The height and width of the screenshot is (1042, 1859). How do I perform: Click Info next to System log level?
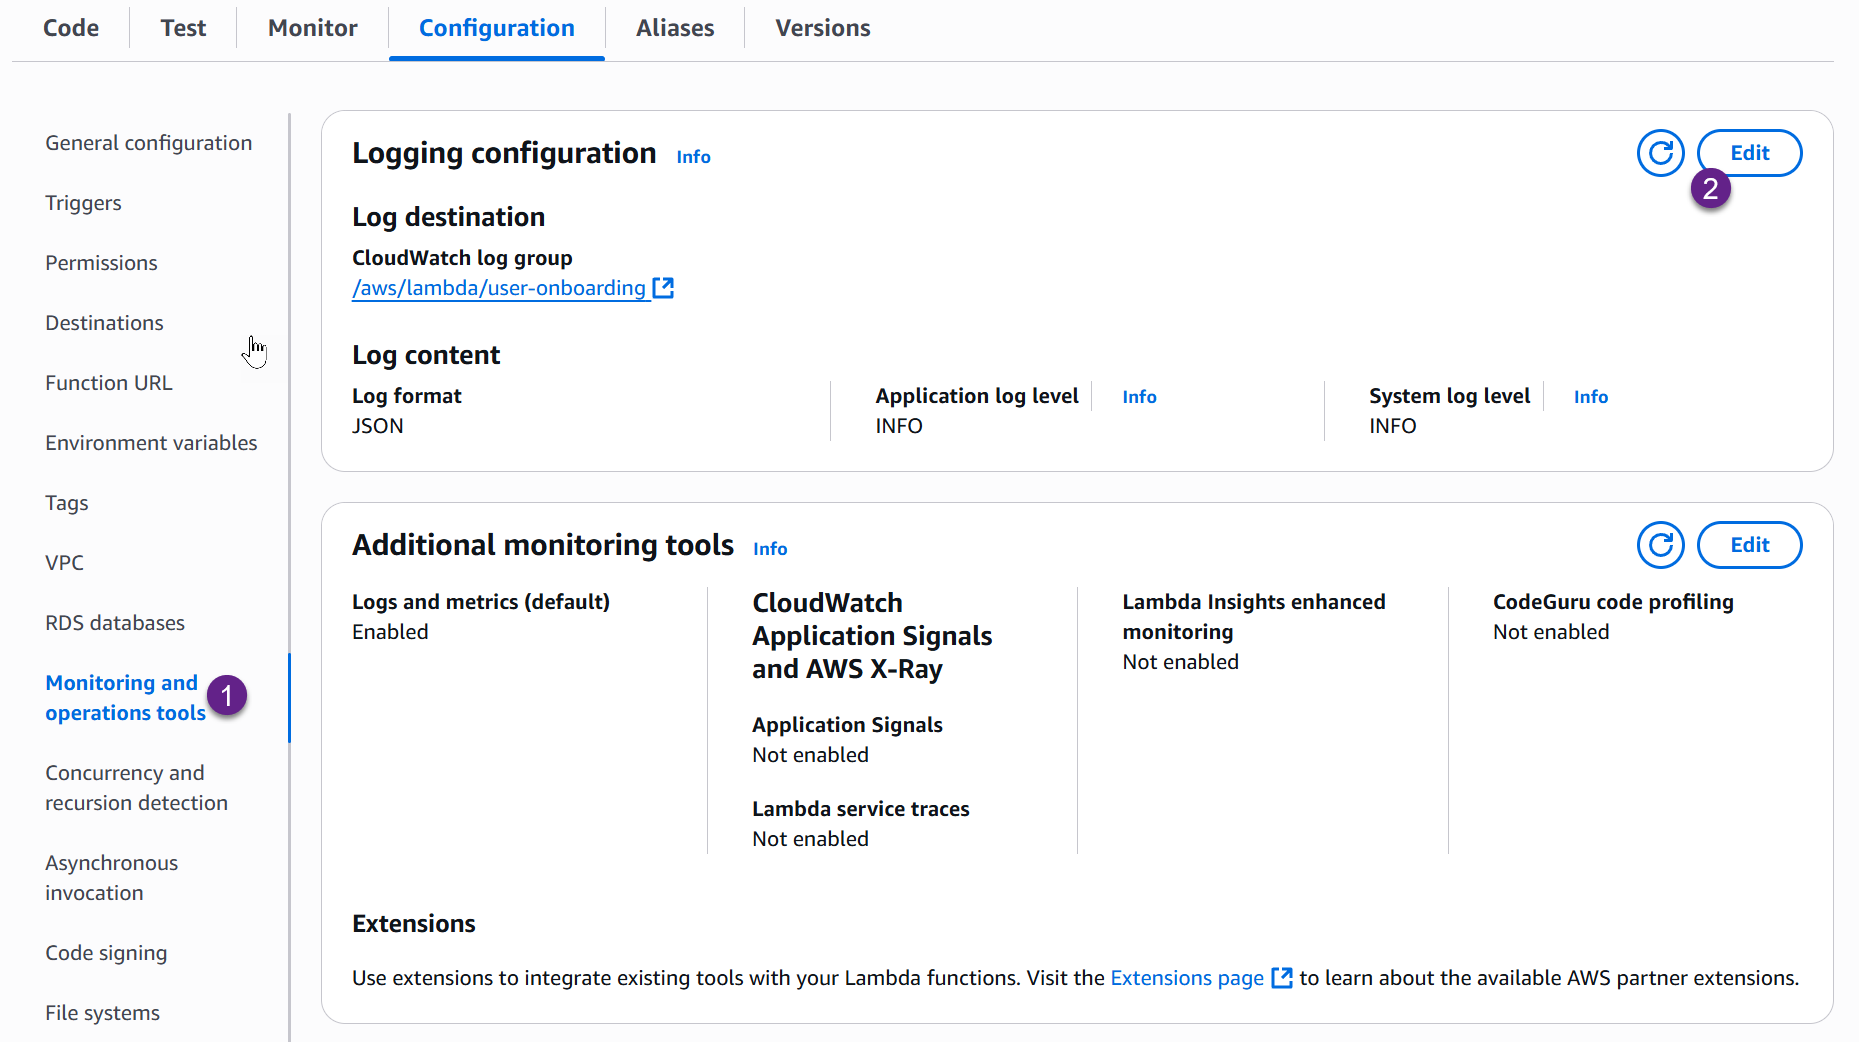(1590, 396)
